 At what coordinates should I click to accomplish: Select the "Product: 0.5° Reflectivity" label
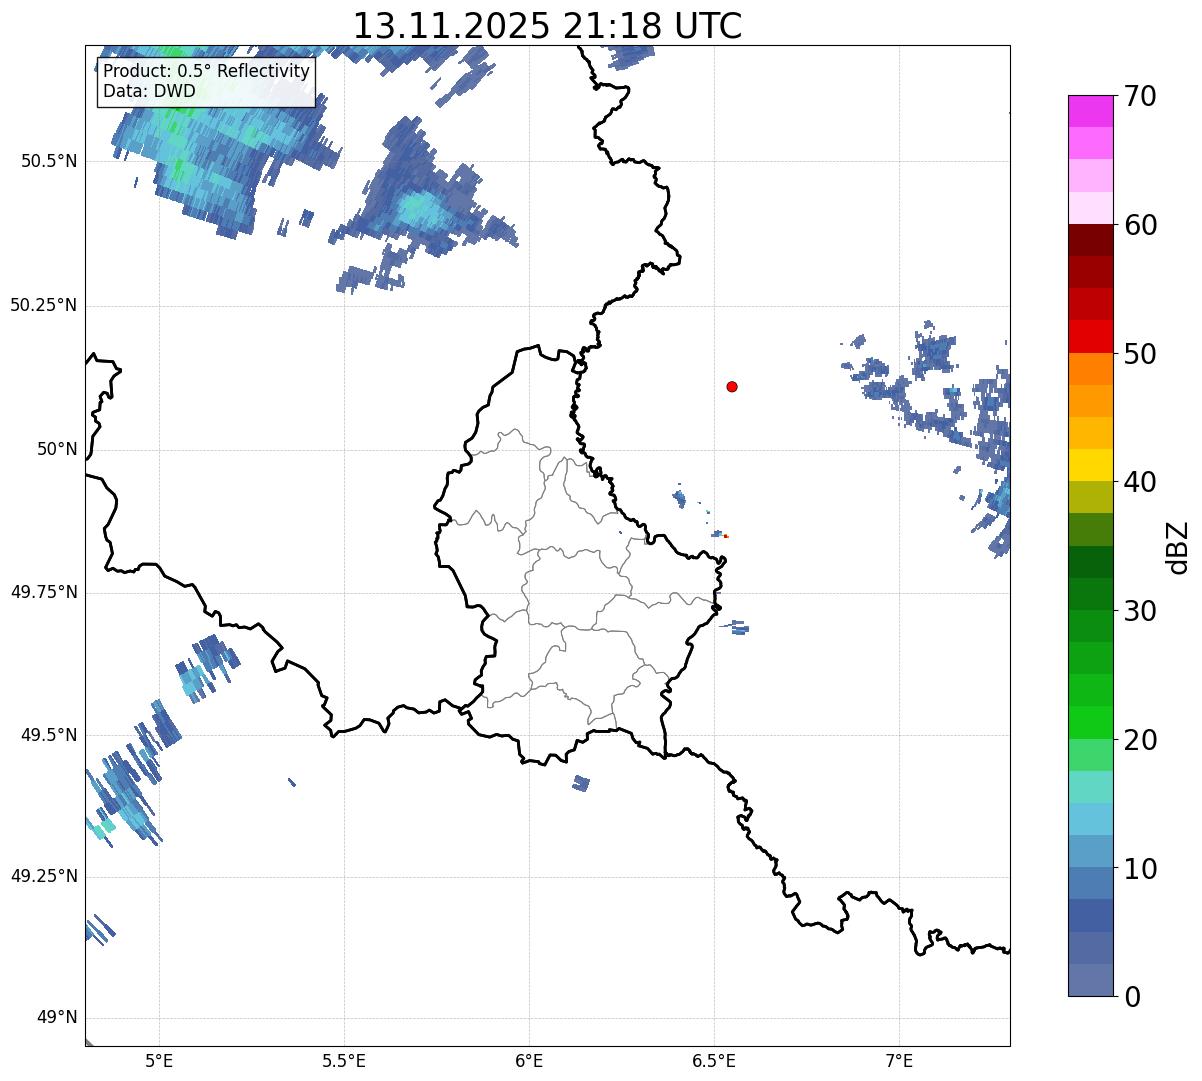206,72
